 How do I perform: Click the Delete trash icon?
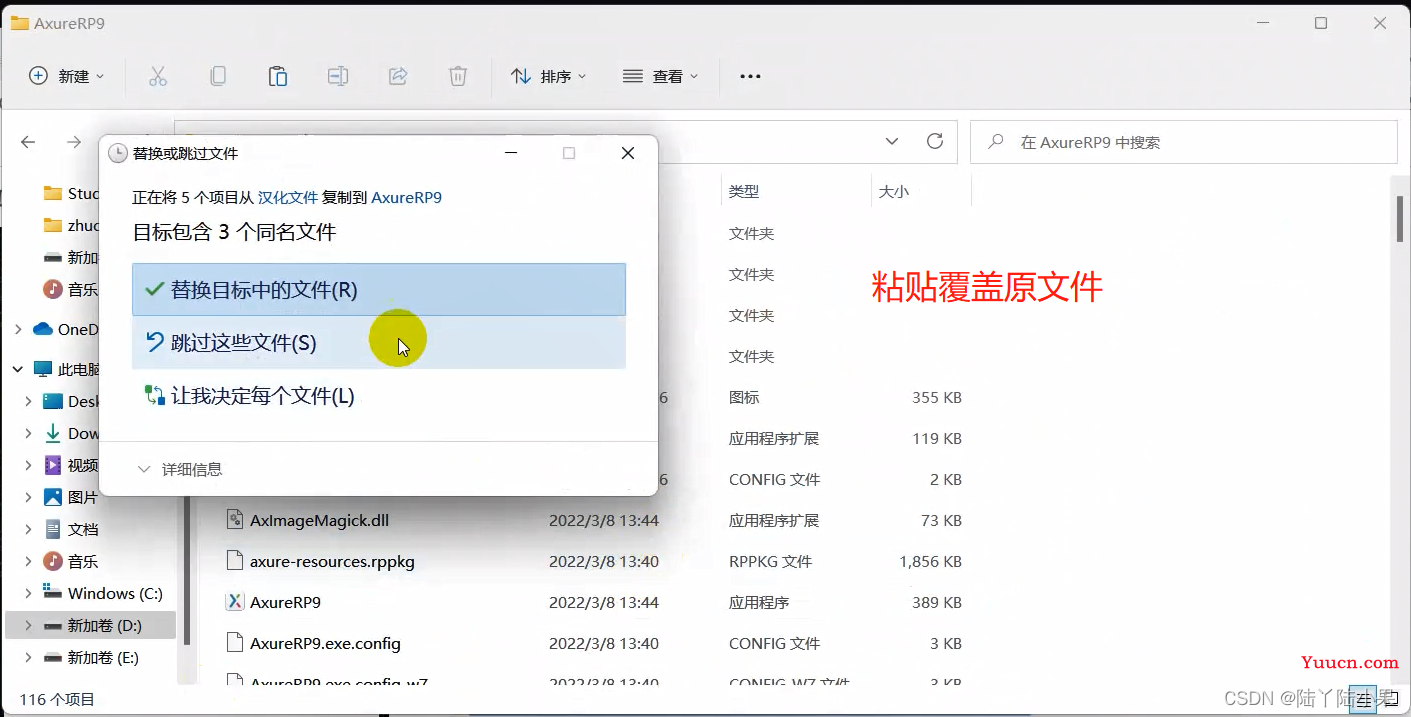coord(457,76)
